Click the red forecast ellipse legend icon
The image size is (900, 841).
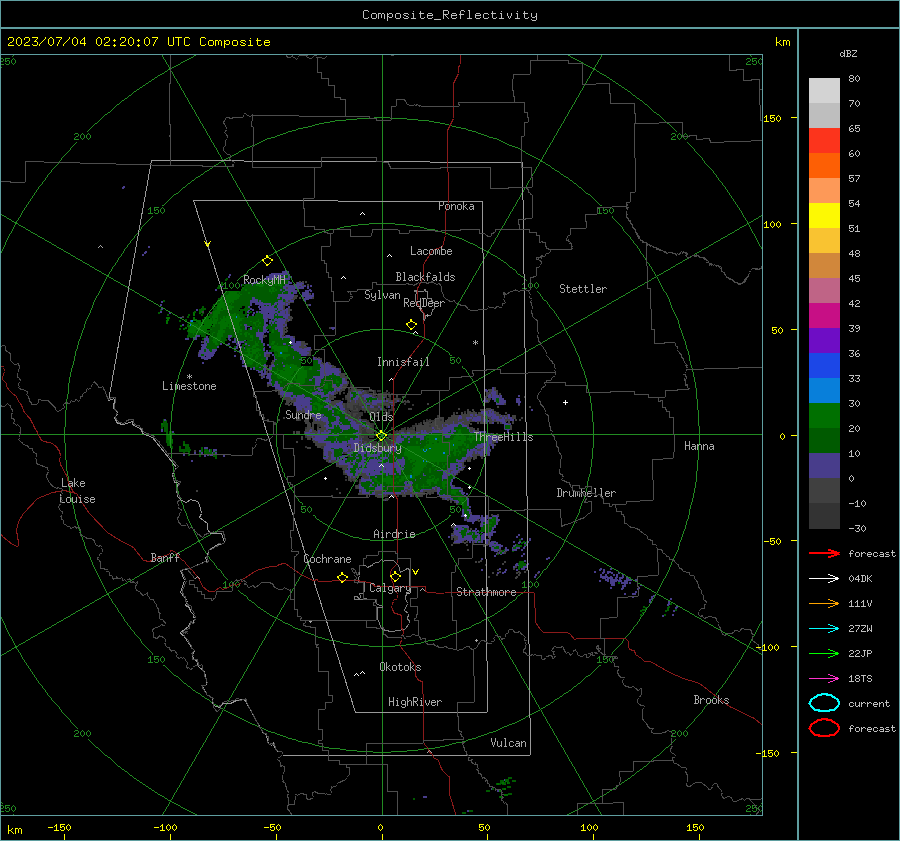pyautogui.click(x=824, y=728)
